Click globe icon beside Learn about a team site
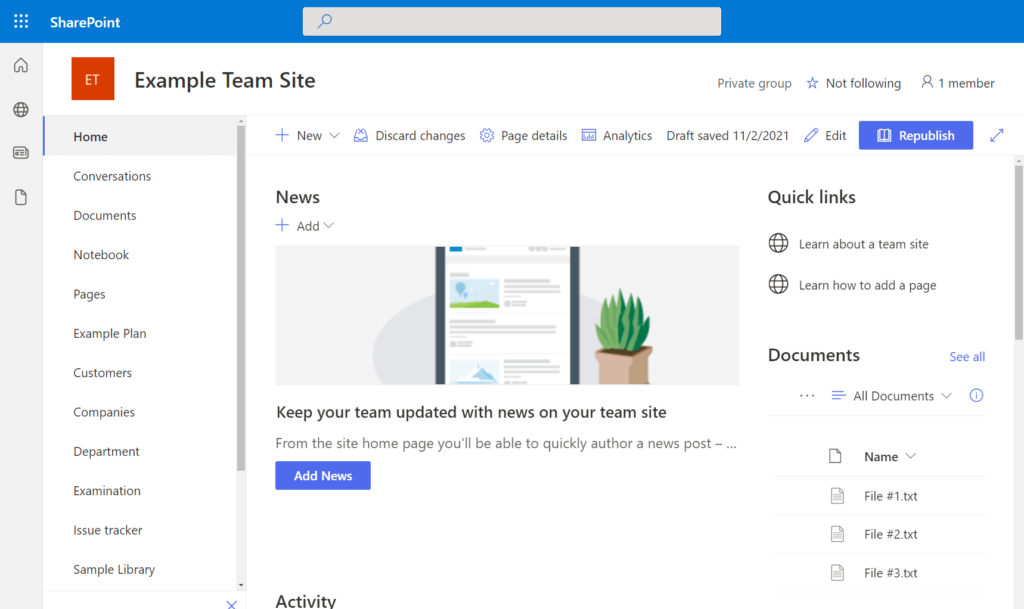 [778, 243]
